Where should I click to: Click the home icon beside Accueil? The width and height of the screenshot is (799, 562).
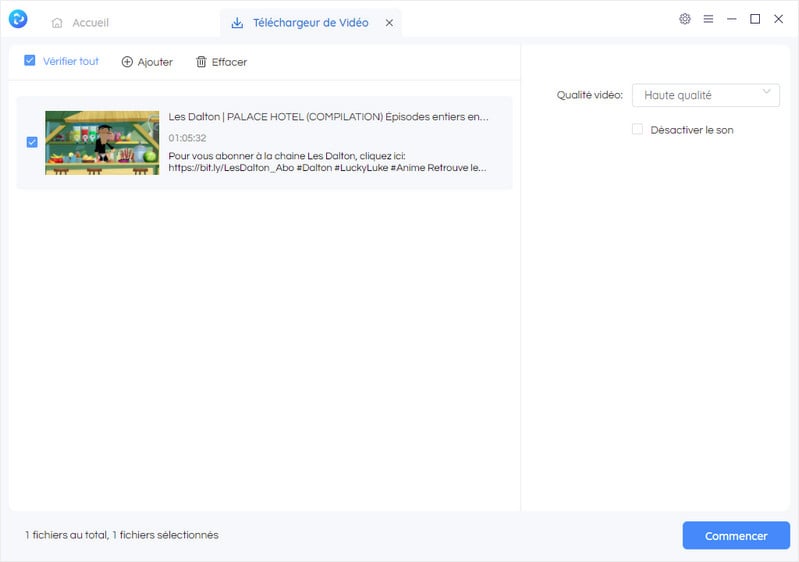(x=57, y=23)
